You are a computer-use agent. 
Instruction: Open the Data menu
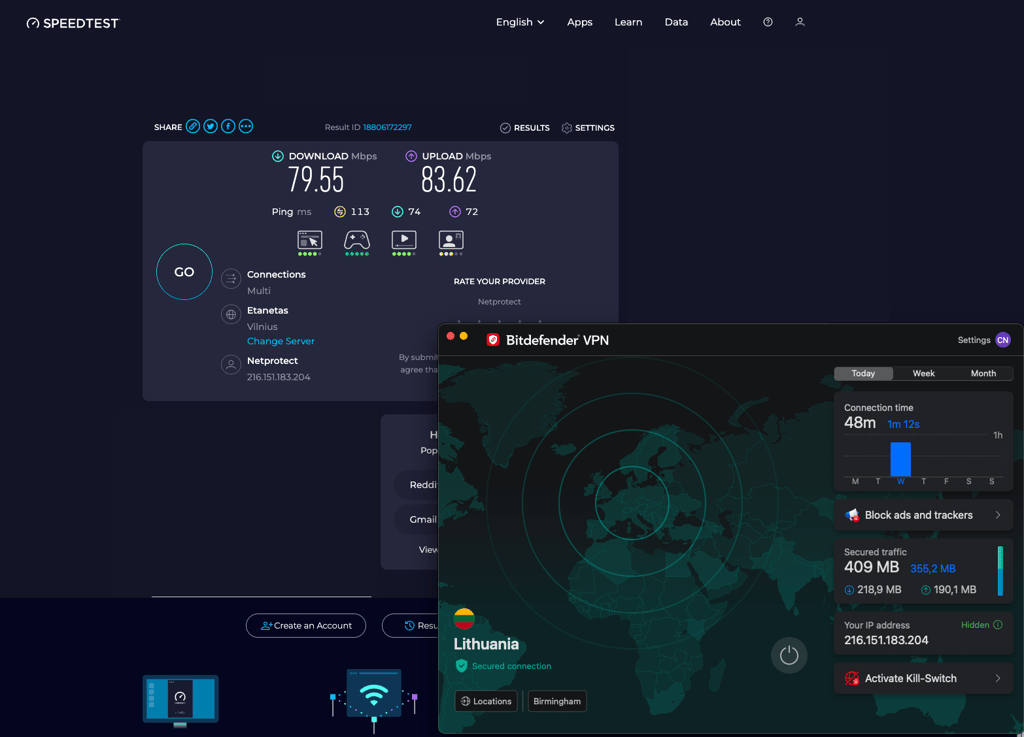click(x=676, y=22)
